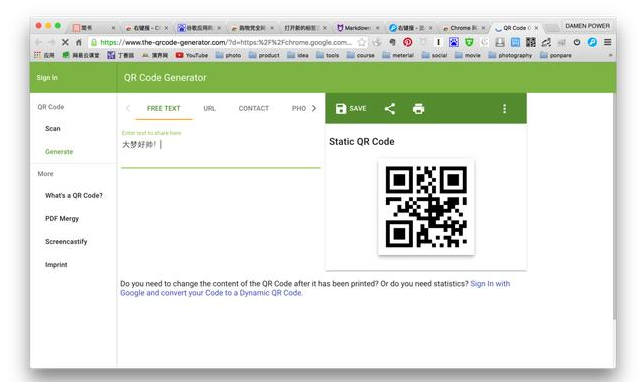Open the ponpare bookmarks folder

[x=556, y=55]
